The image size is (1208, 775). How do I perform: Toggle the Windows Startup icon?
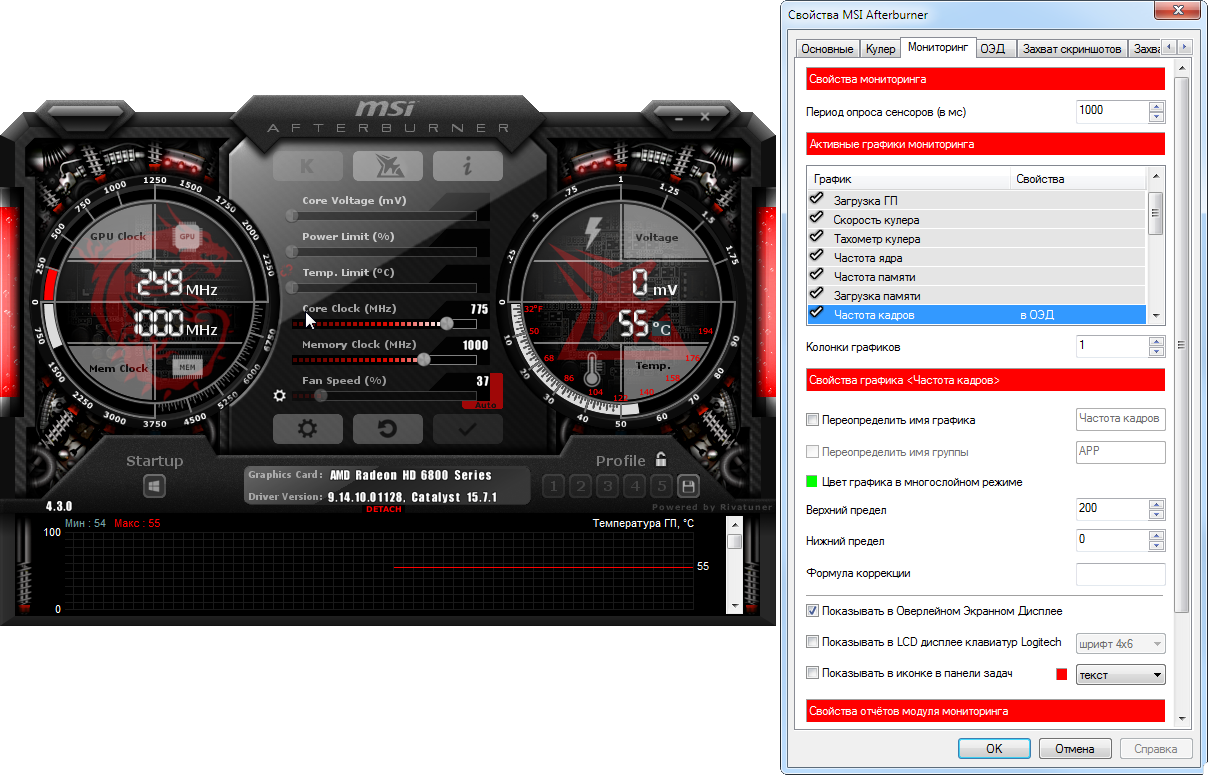154,486
